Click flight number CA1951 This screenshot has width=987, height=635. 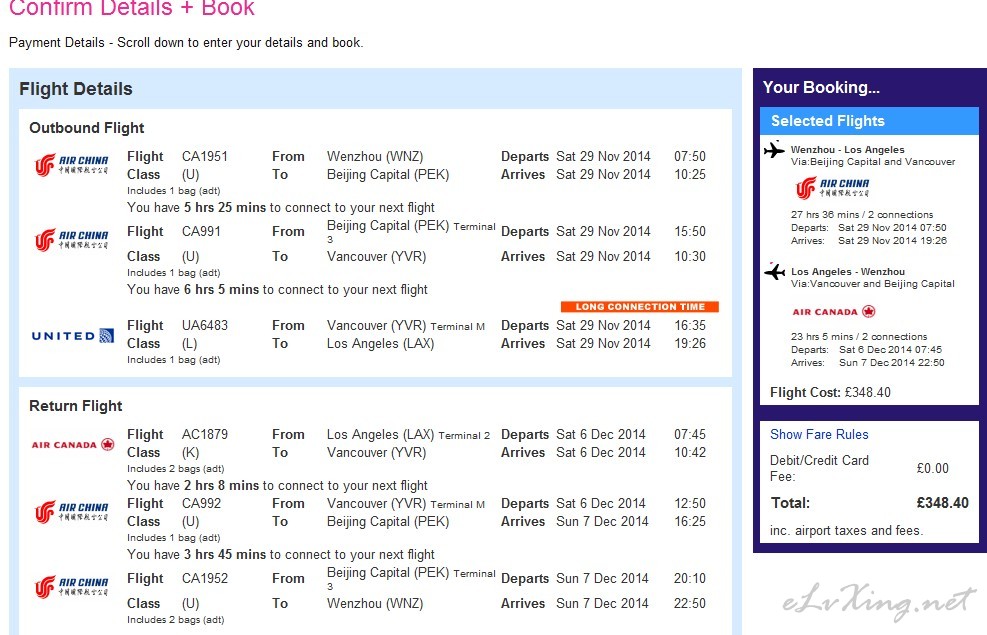pyautogui.click(x=205, y=156)
